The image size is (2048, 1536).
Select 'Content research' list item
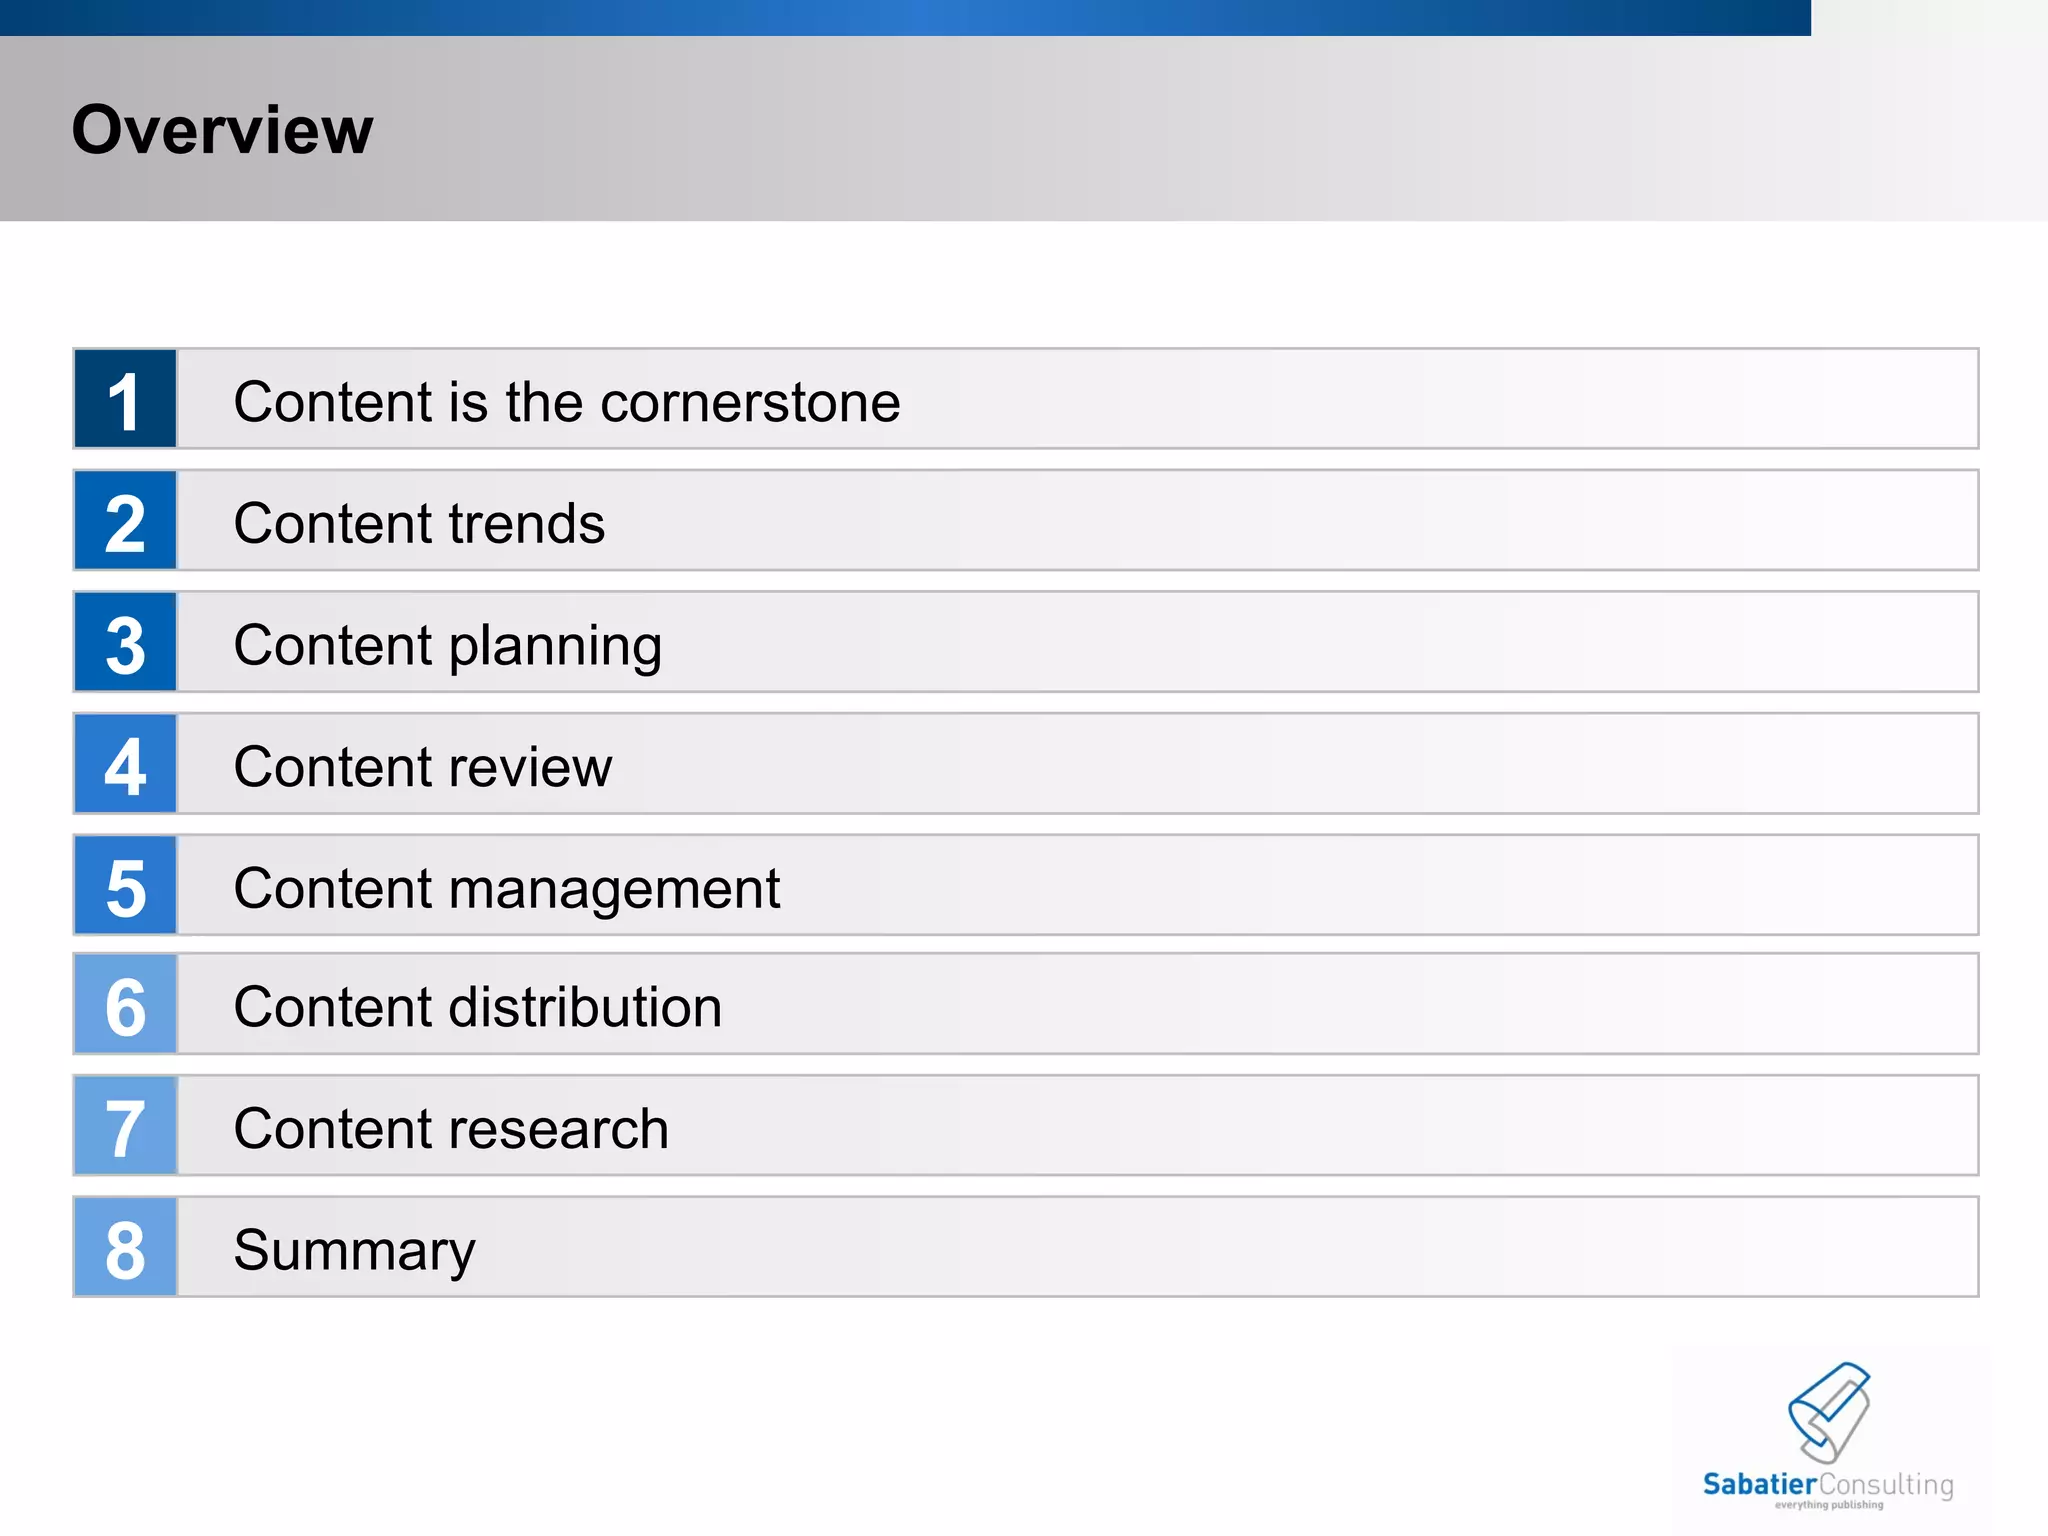pos(451,1129)
